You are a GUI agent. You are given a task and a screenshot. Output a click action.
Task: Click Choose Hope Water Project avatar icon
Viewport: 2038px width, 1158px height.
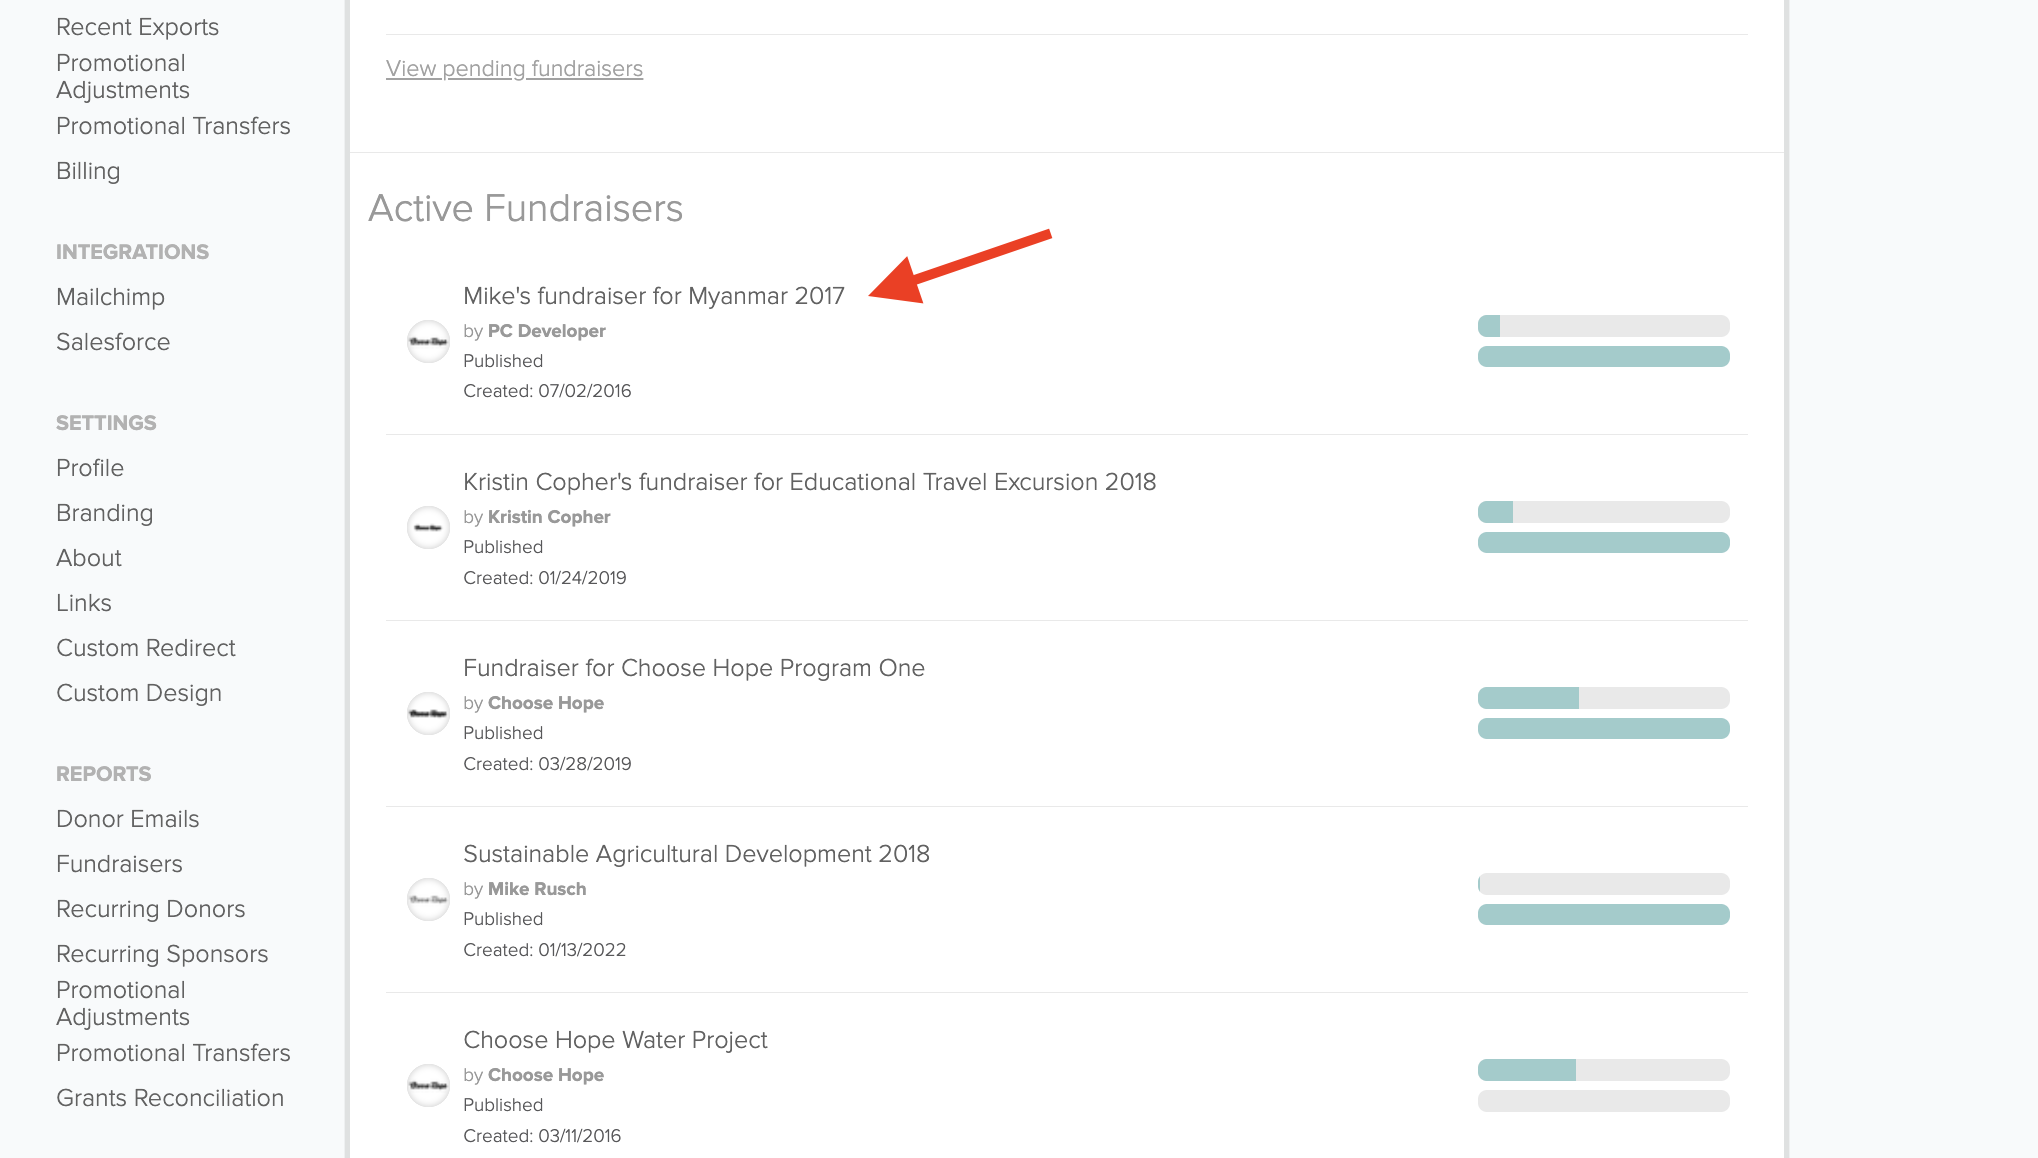[x=428, y=1085]
